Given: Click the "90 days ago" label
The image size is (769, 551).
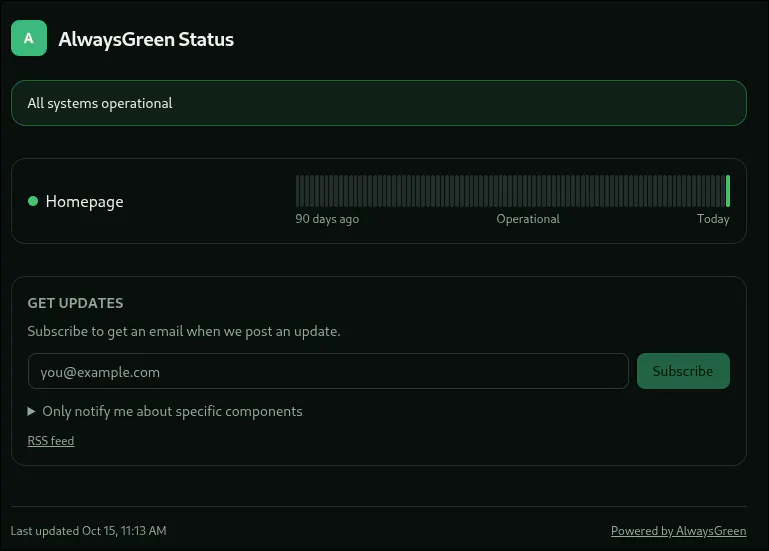Looking at the screenshot, I should 327,219.
